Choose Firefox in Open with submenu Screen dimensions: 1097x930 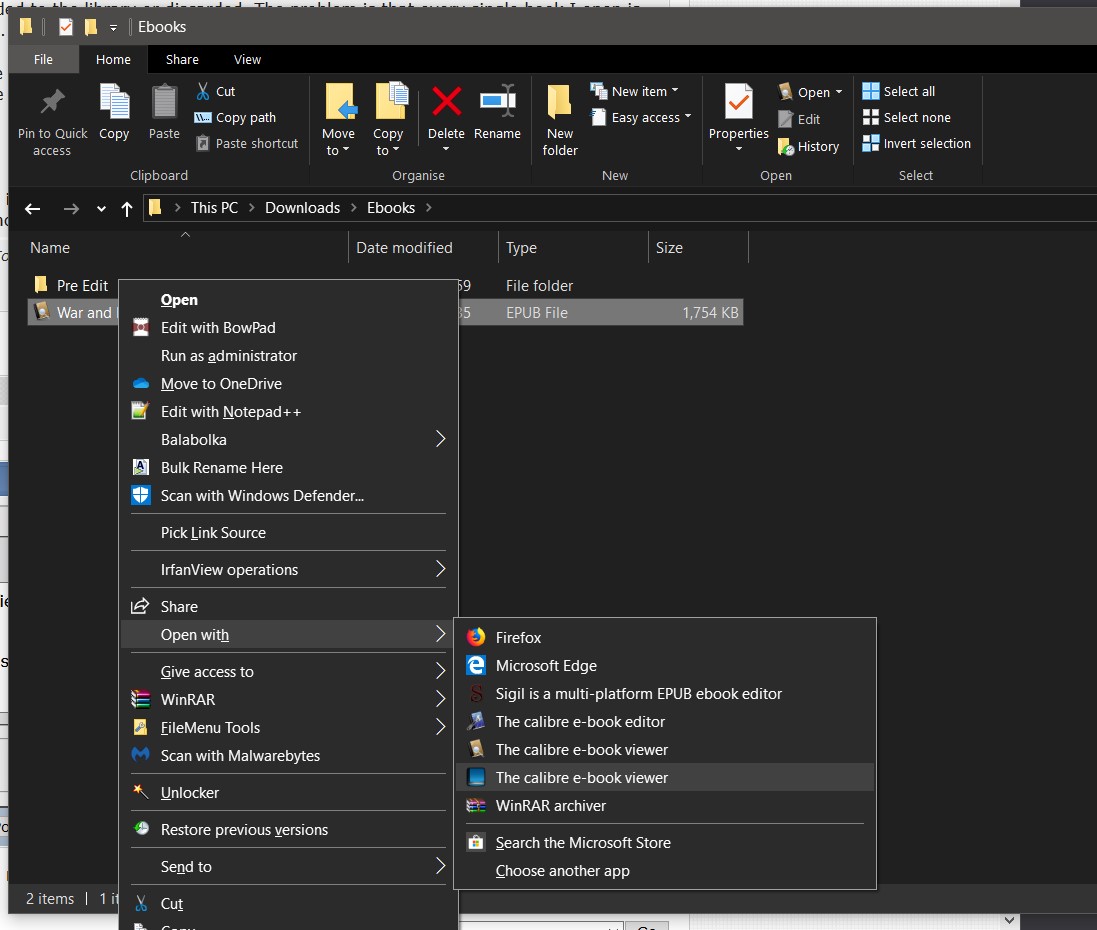[518, 637]
